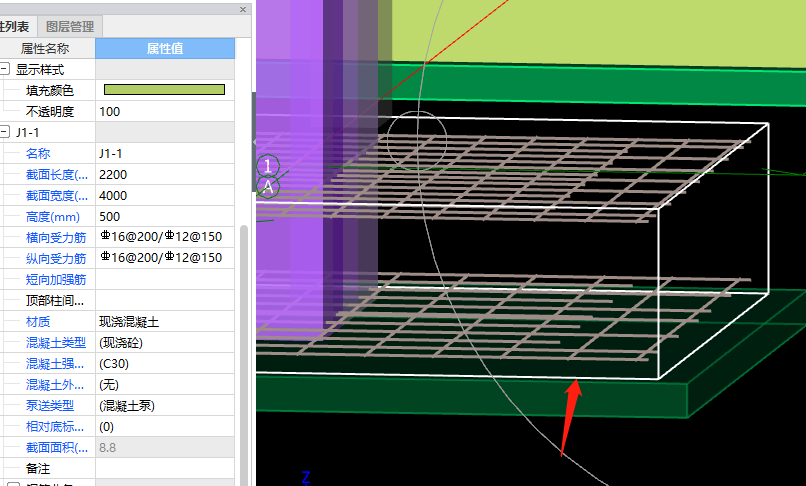The height and width of the screenshot is (486, 806).
Task: Select the 截面宽度 value 4000
Action: (x=164, y=196)
